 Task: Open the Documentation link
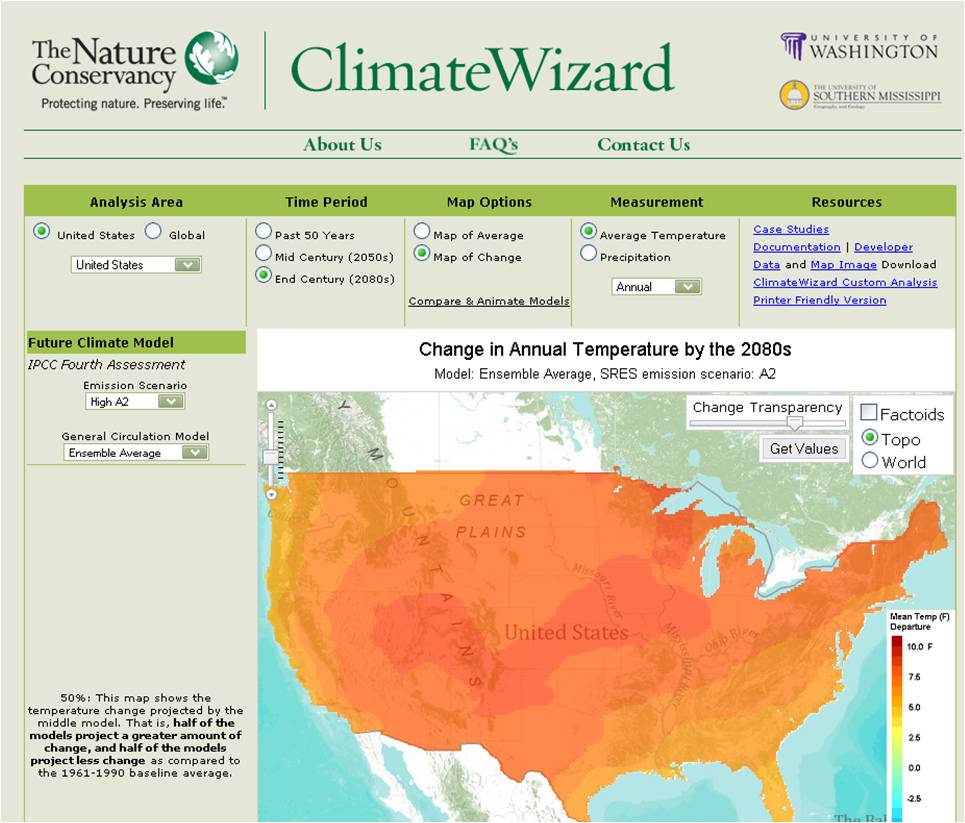click(796, 247)
